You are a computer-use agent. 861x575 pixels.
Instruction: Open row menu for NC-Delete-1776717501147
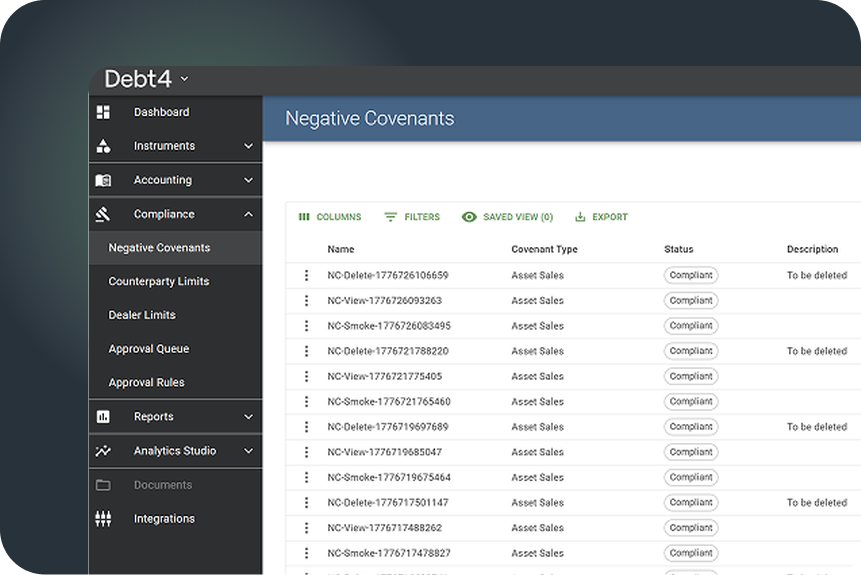pos(306,503)
